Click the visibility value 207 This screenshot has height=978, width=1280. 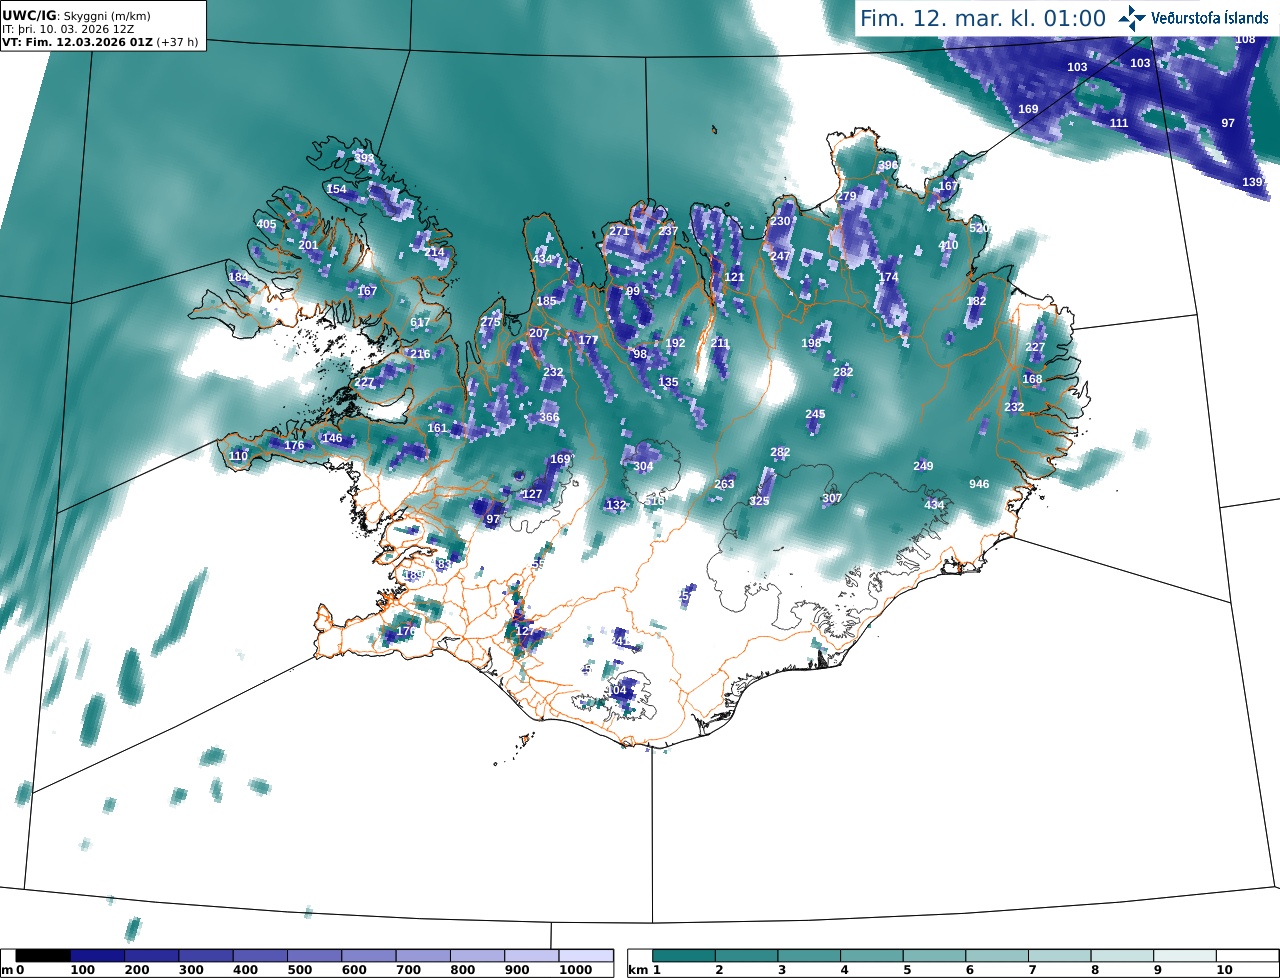538,333
